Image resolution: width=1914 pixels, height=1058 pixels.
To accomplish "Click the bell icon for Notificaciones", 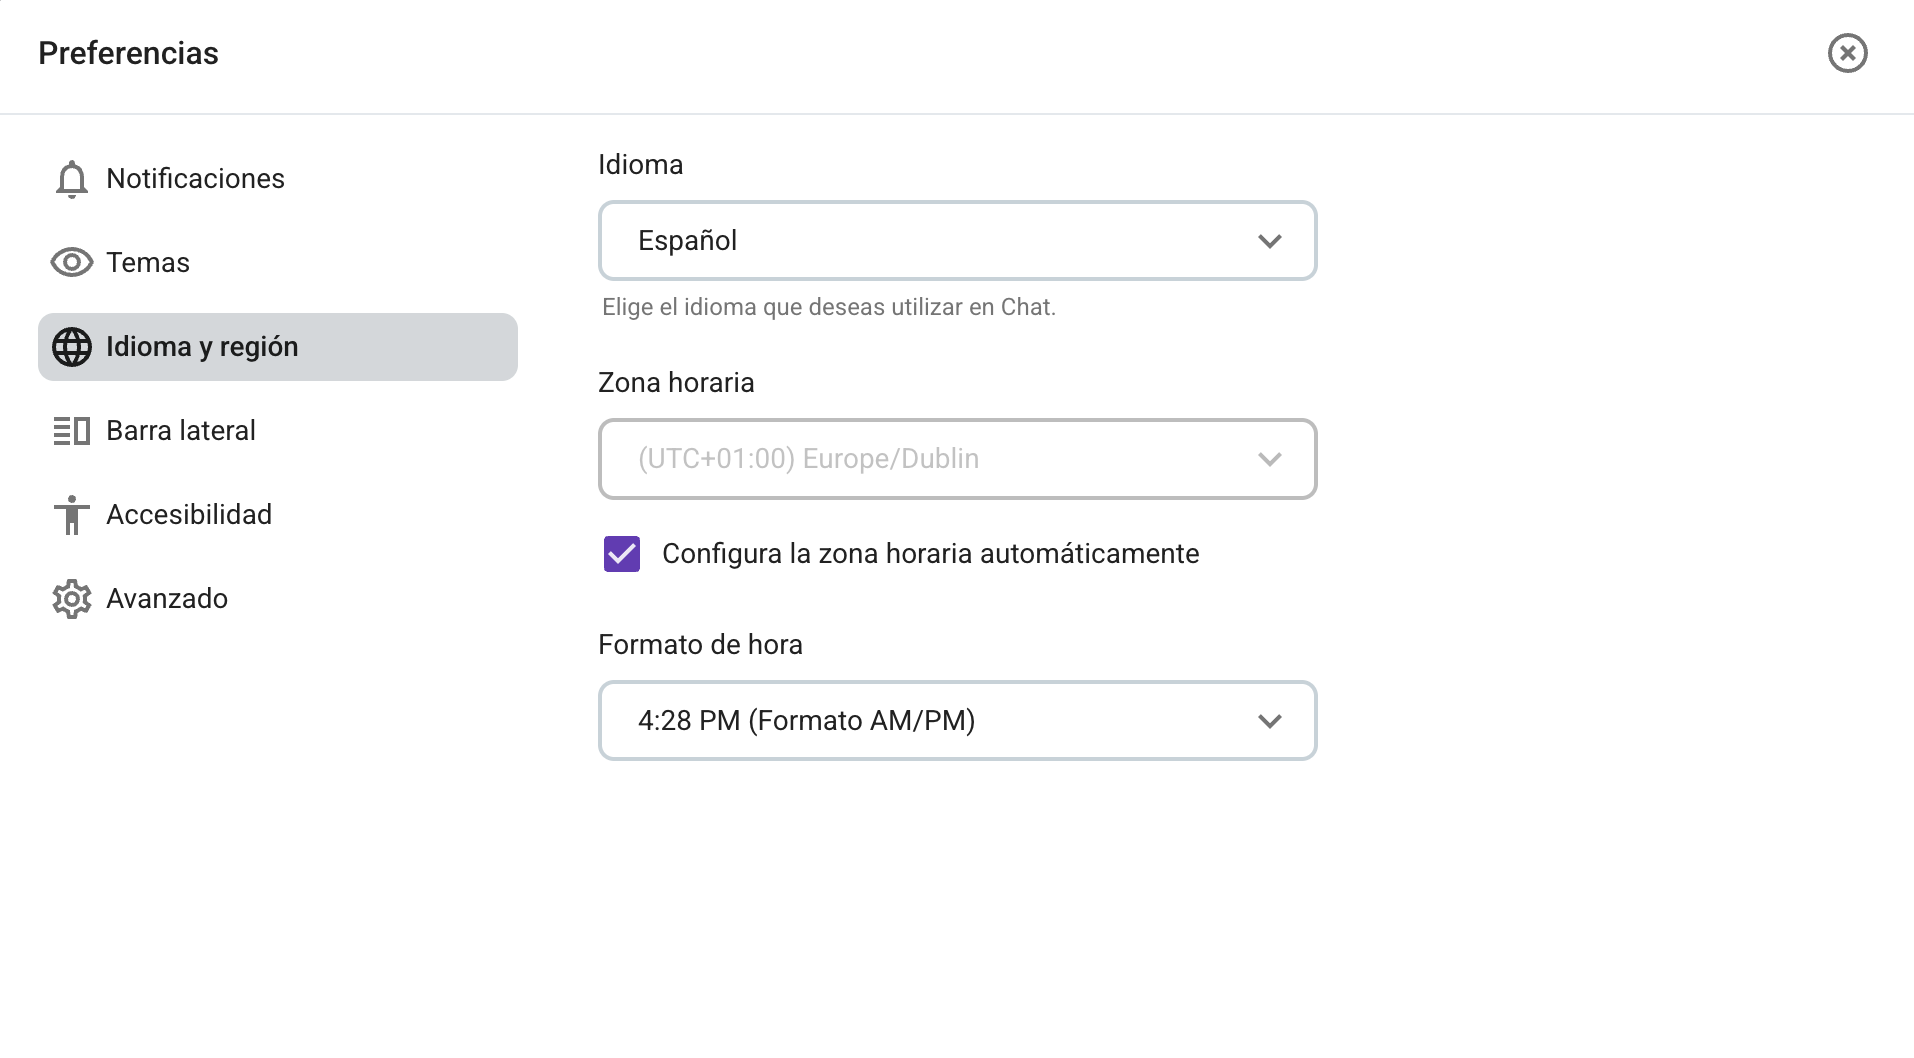I will [71, 179].
